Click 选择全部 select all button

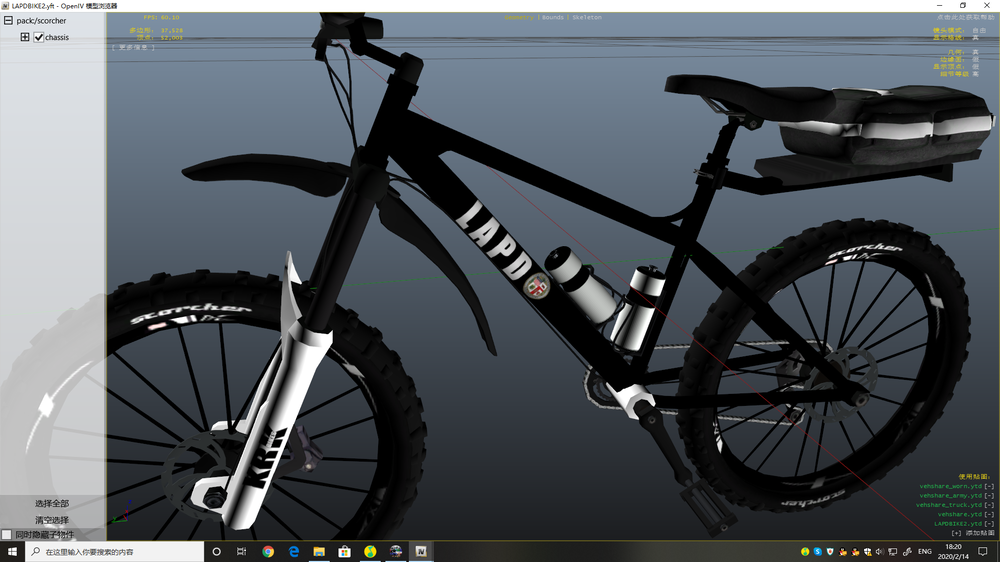[x=52, y=503]
